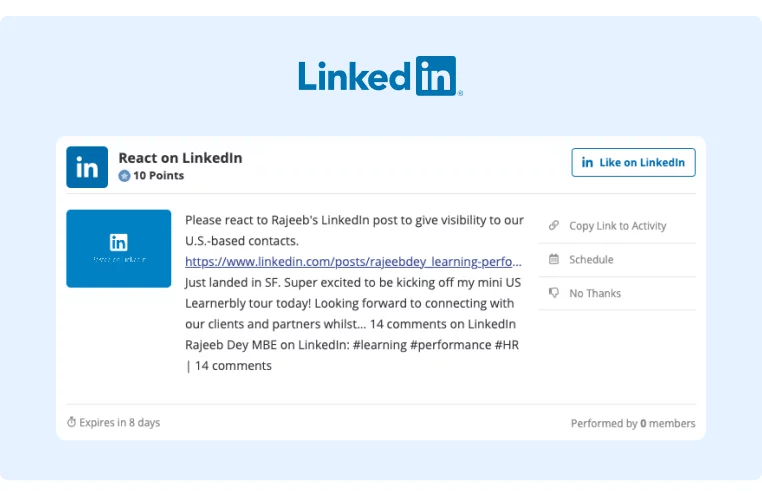The height and width of the screenshot is (497, 762).
Task: Open the rajeebdey LinkedIn post link
Action: [x=353, y=261]
